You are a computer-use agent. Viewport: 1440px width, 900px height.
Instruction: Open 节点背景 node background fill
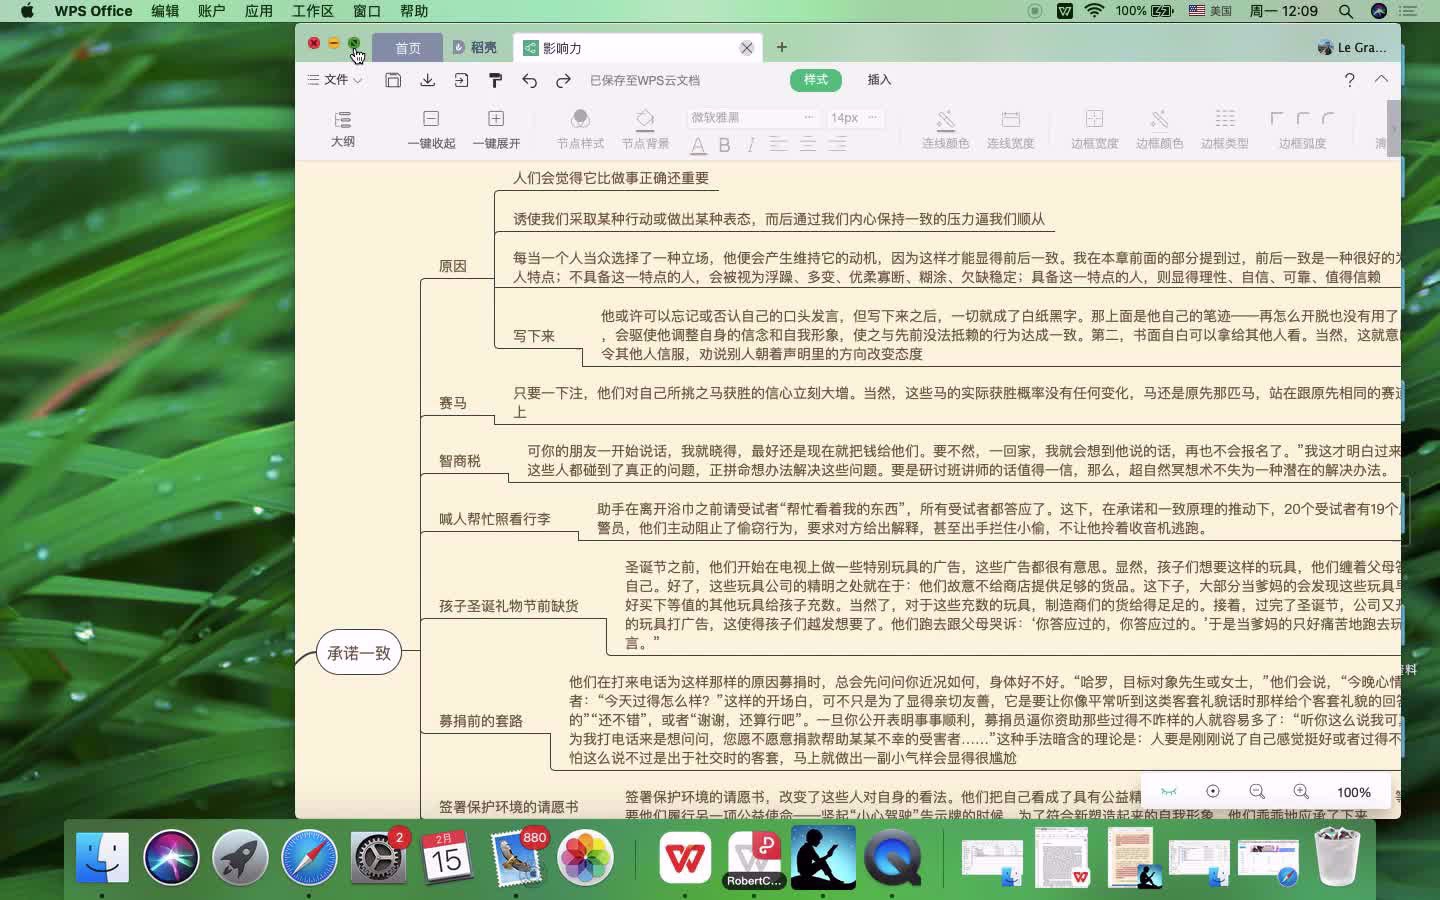645,129
